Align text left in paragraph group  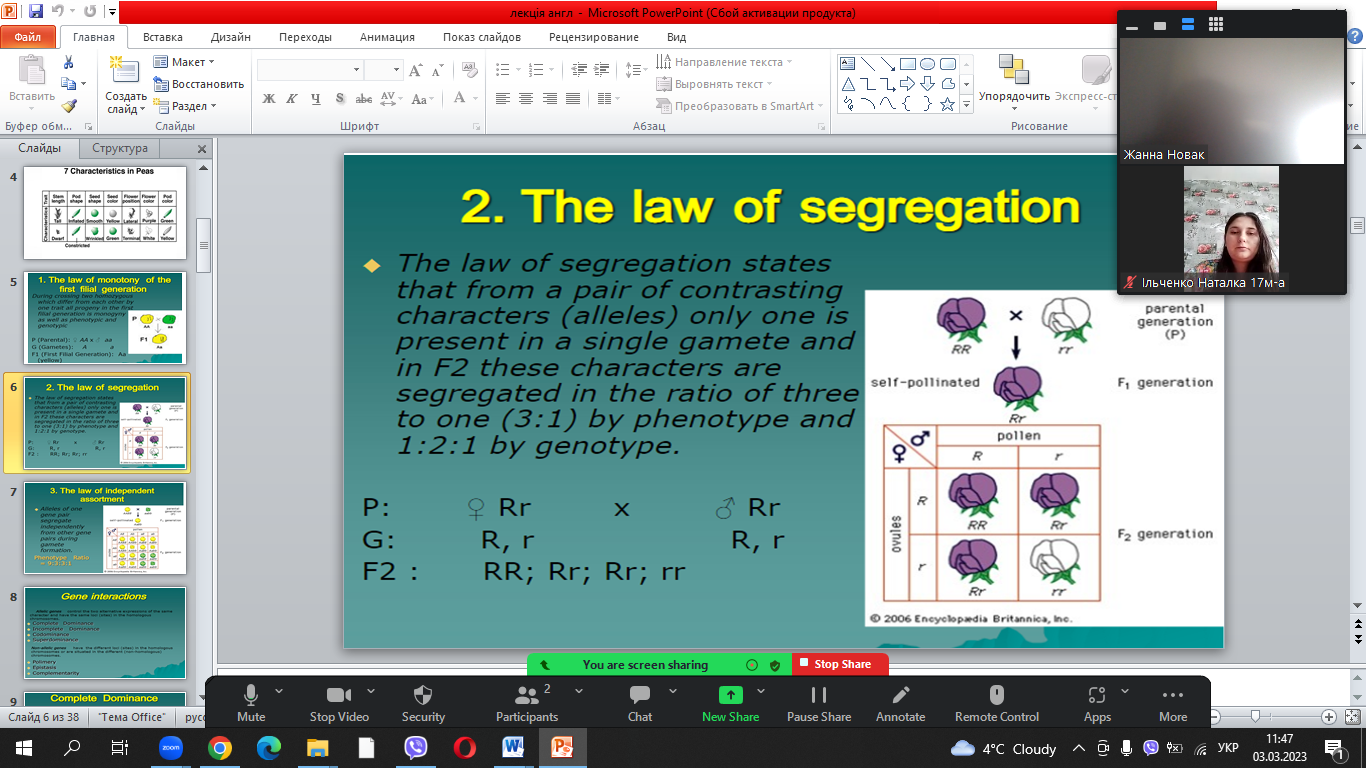[x=501, y=98]
